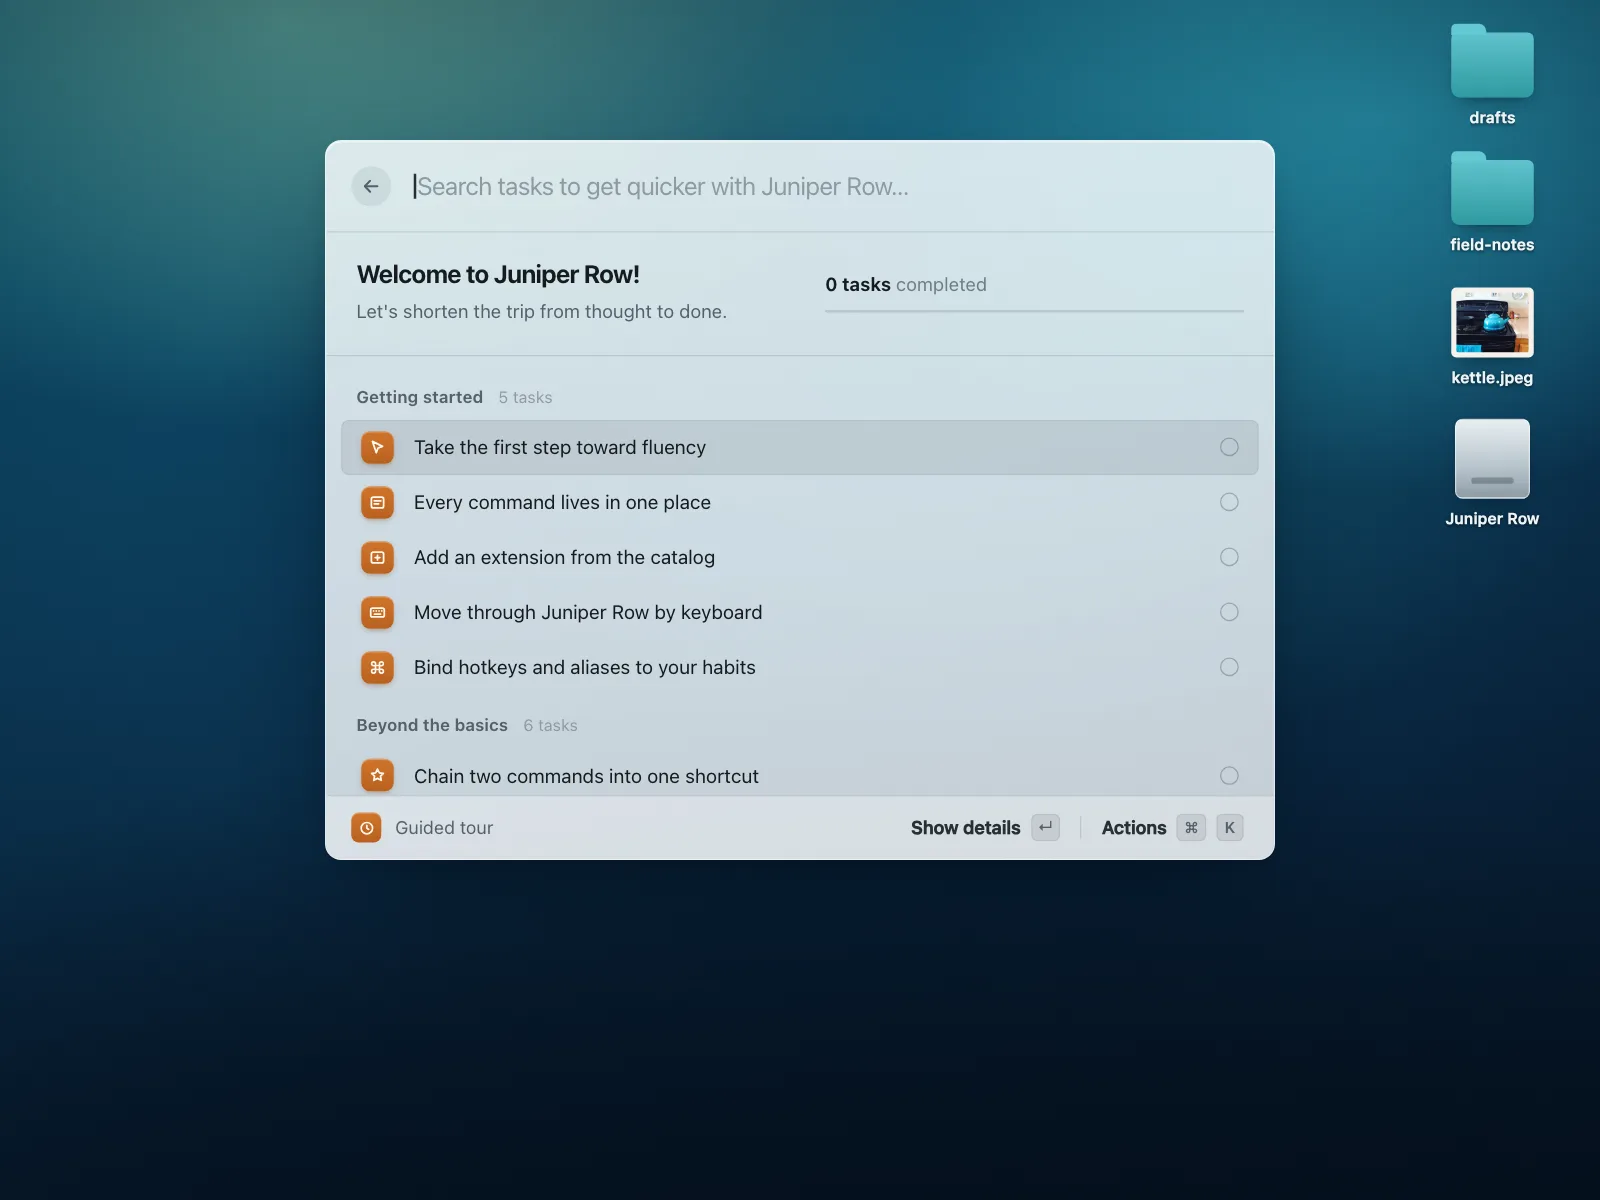The height and width of the screenshot is (1200, 1600).
Task: Click the '0 tasks completed' text
Action: tap(906, 285)
